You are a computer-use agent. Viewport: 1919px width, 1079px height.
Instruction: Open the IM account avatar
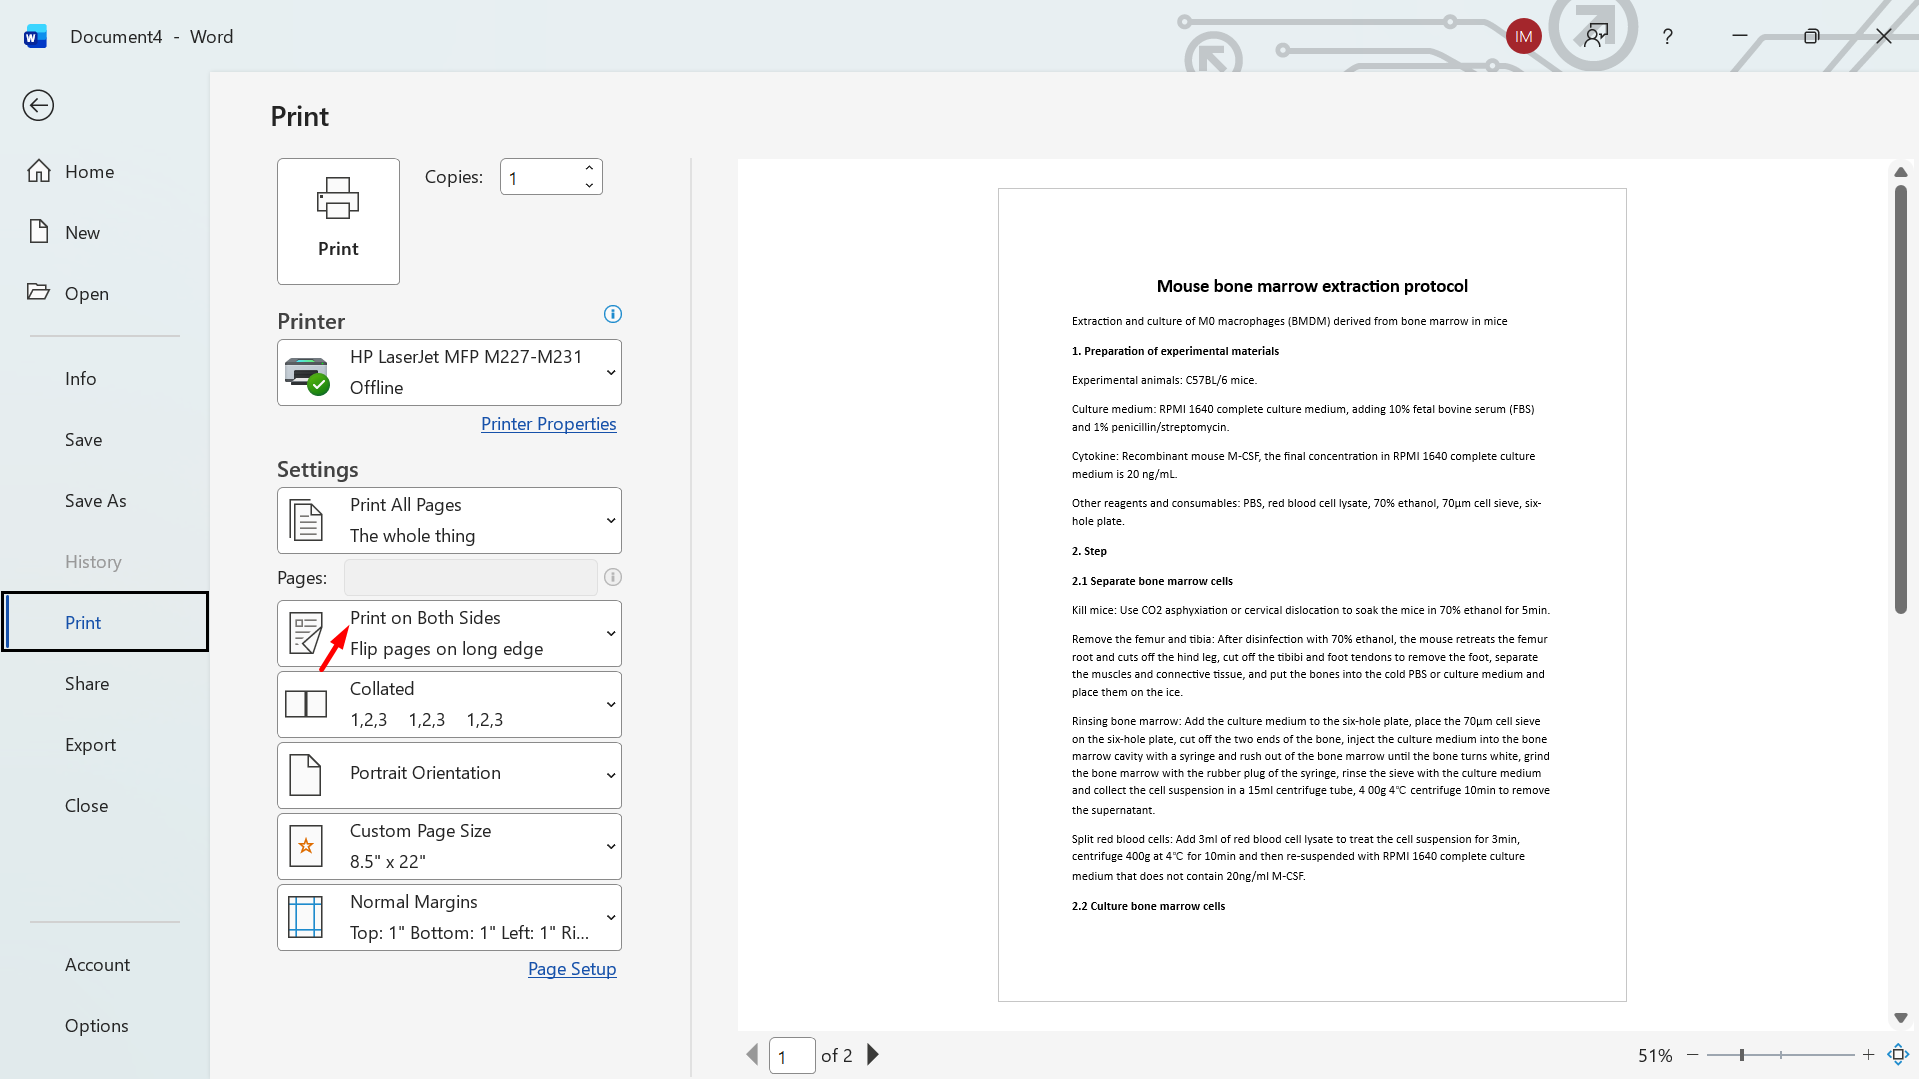(x=1523, y=36)
